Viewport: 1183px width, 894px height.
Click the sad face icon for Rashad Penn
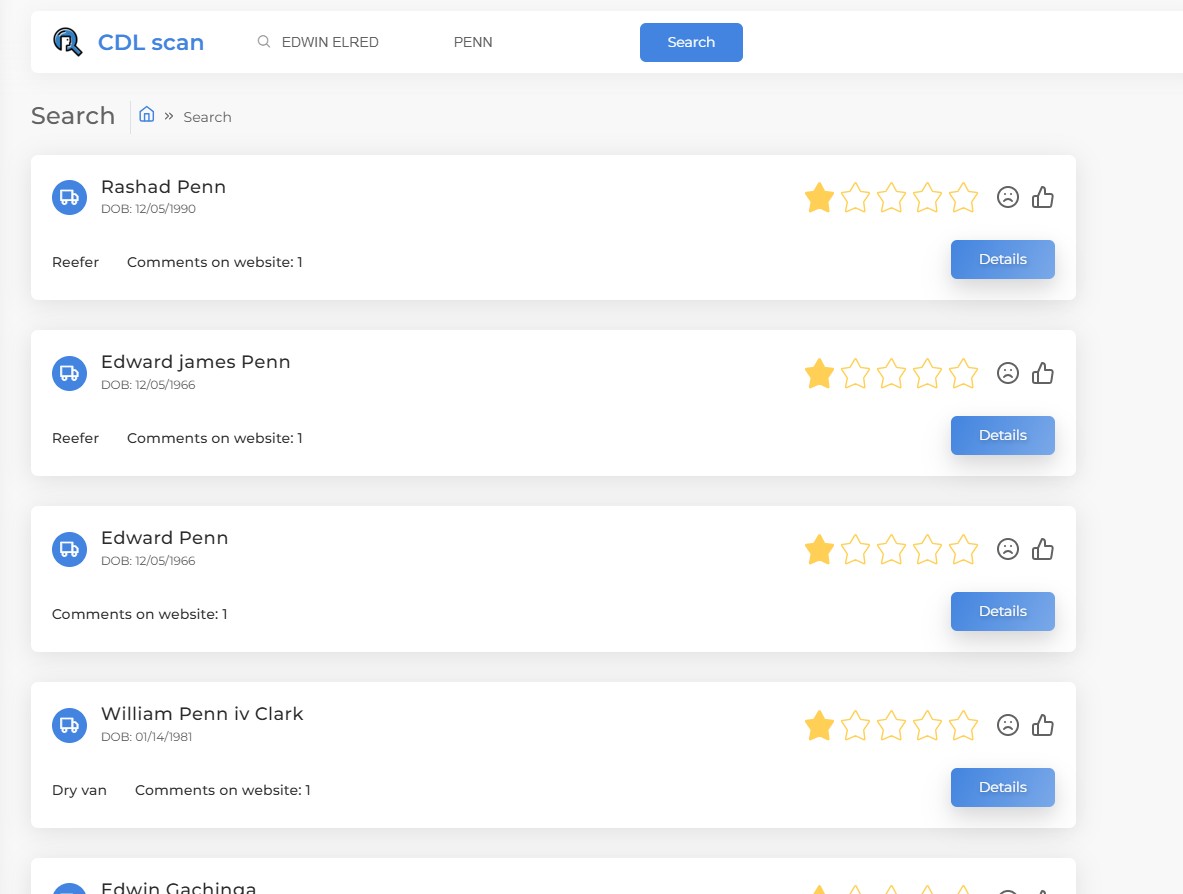(x=1008, y=197)
